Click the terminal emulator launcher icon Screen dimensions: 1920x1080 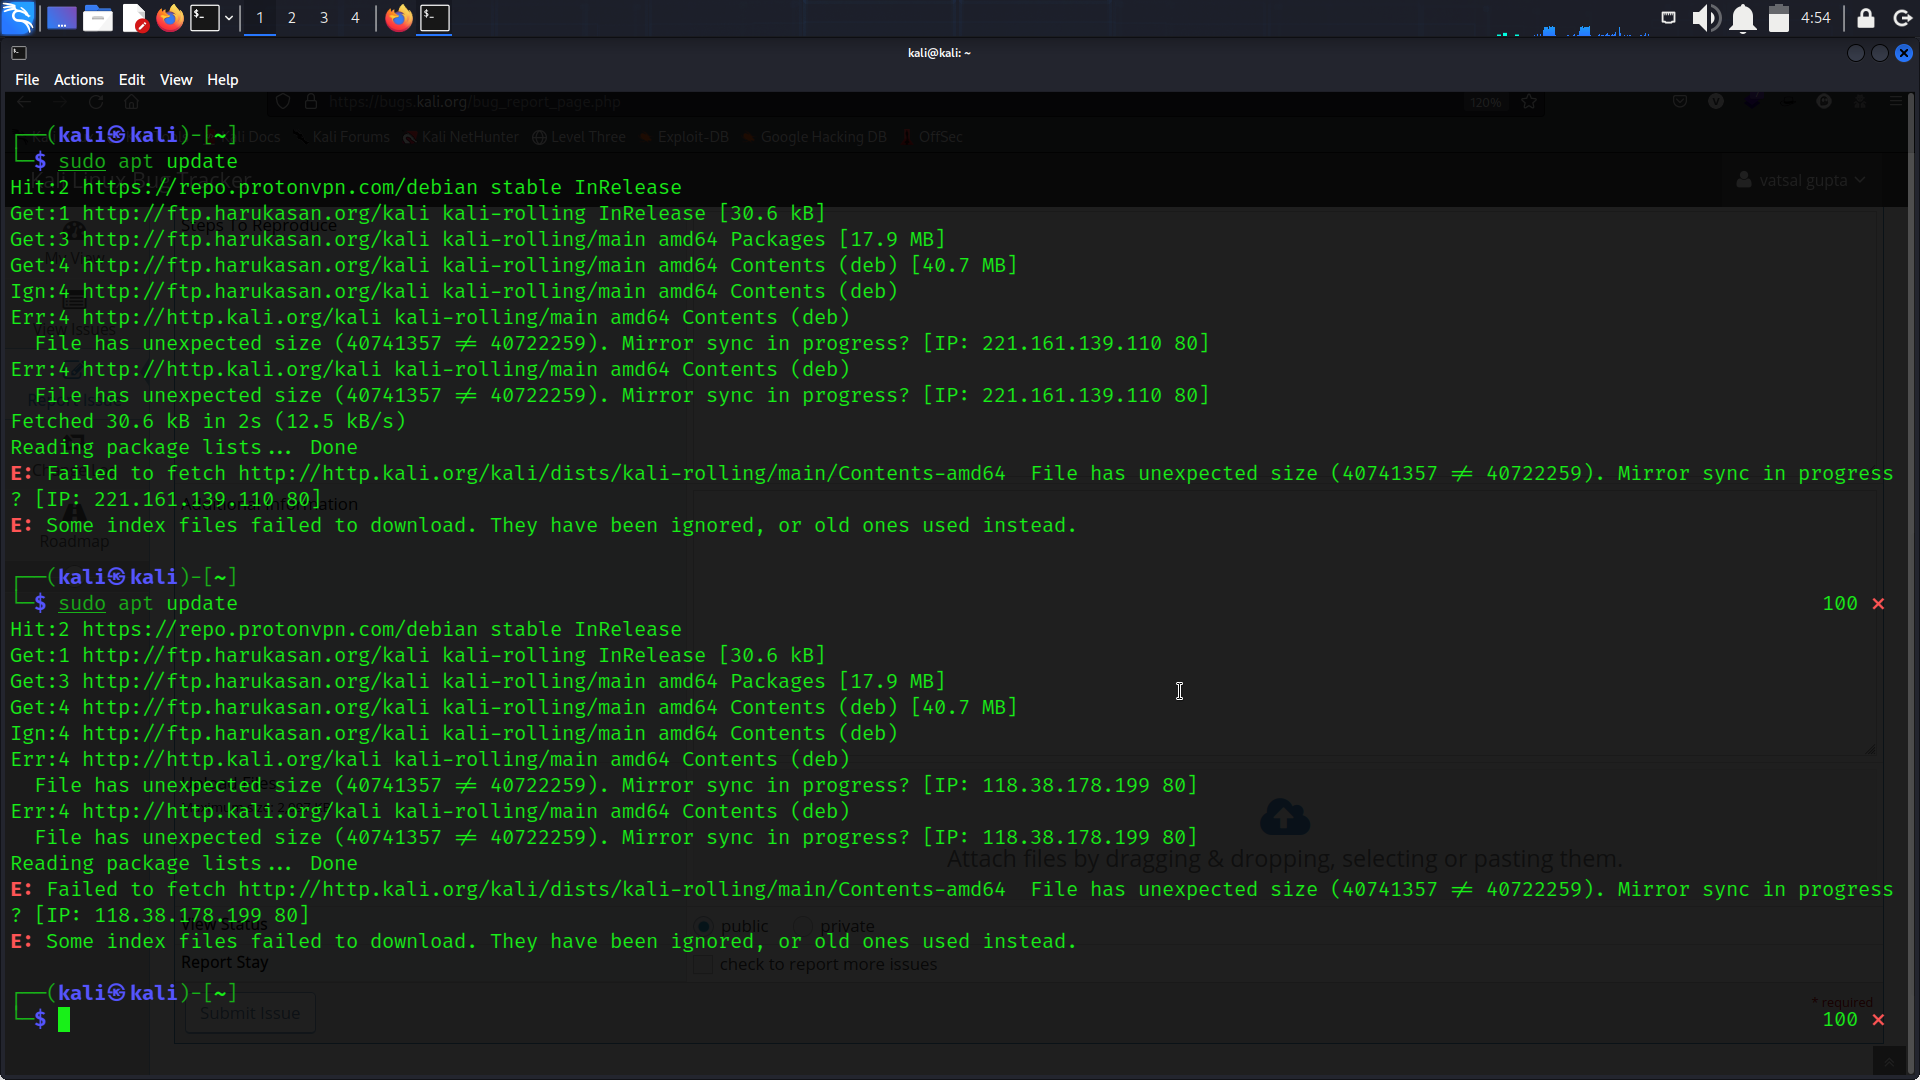(204, 17)
